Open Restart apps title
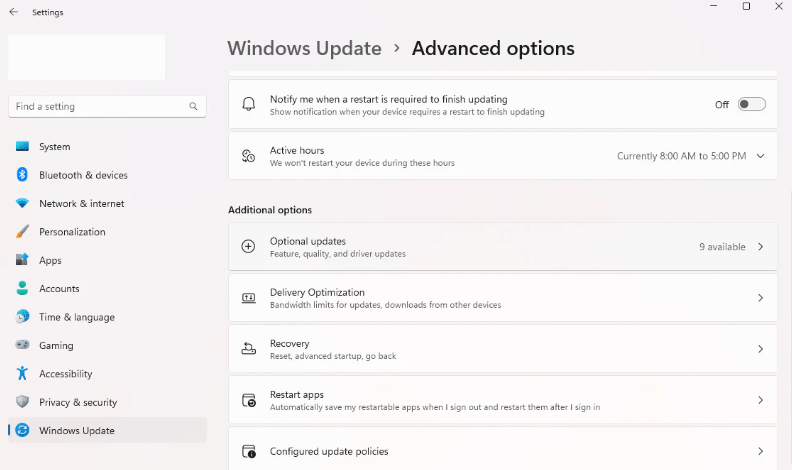This screenshot has width=792, height=470. pos(296,394)
